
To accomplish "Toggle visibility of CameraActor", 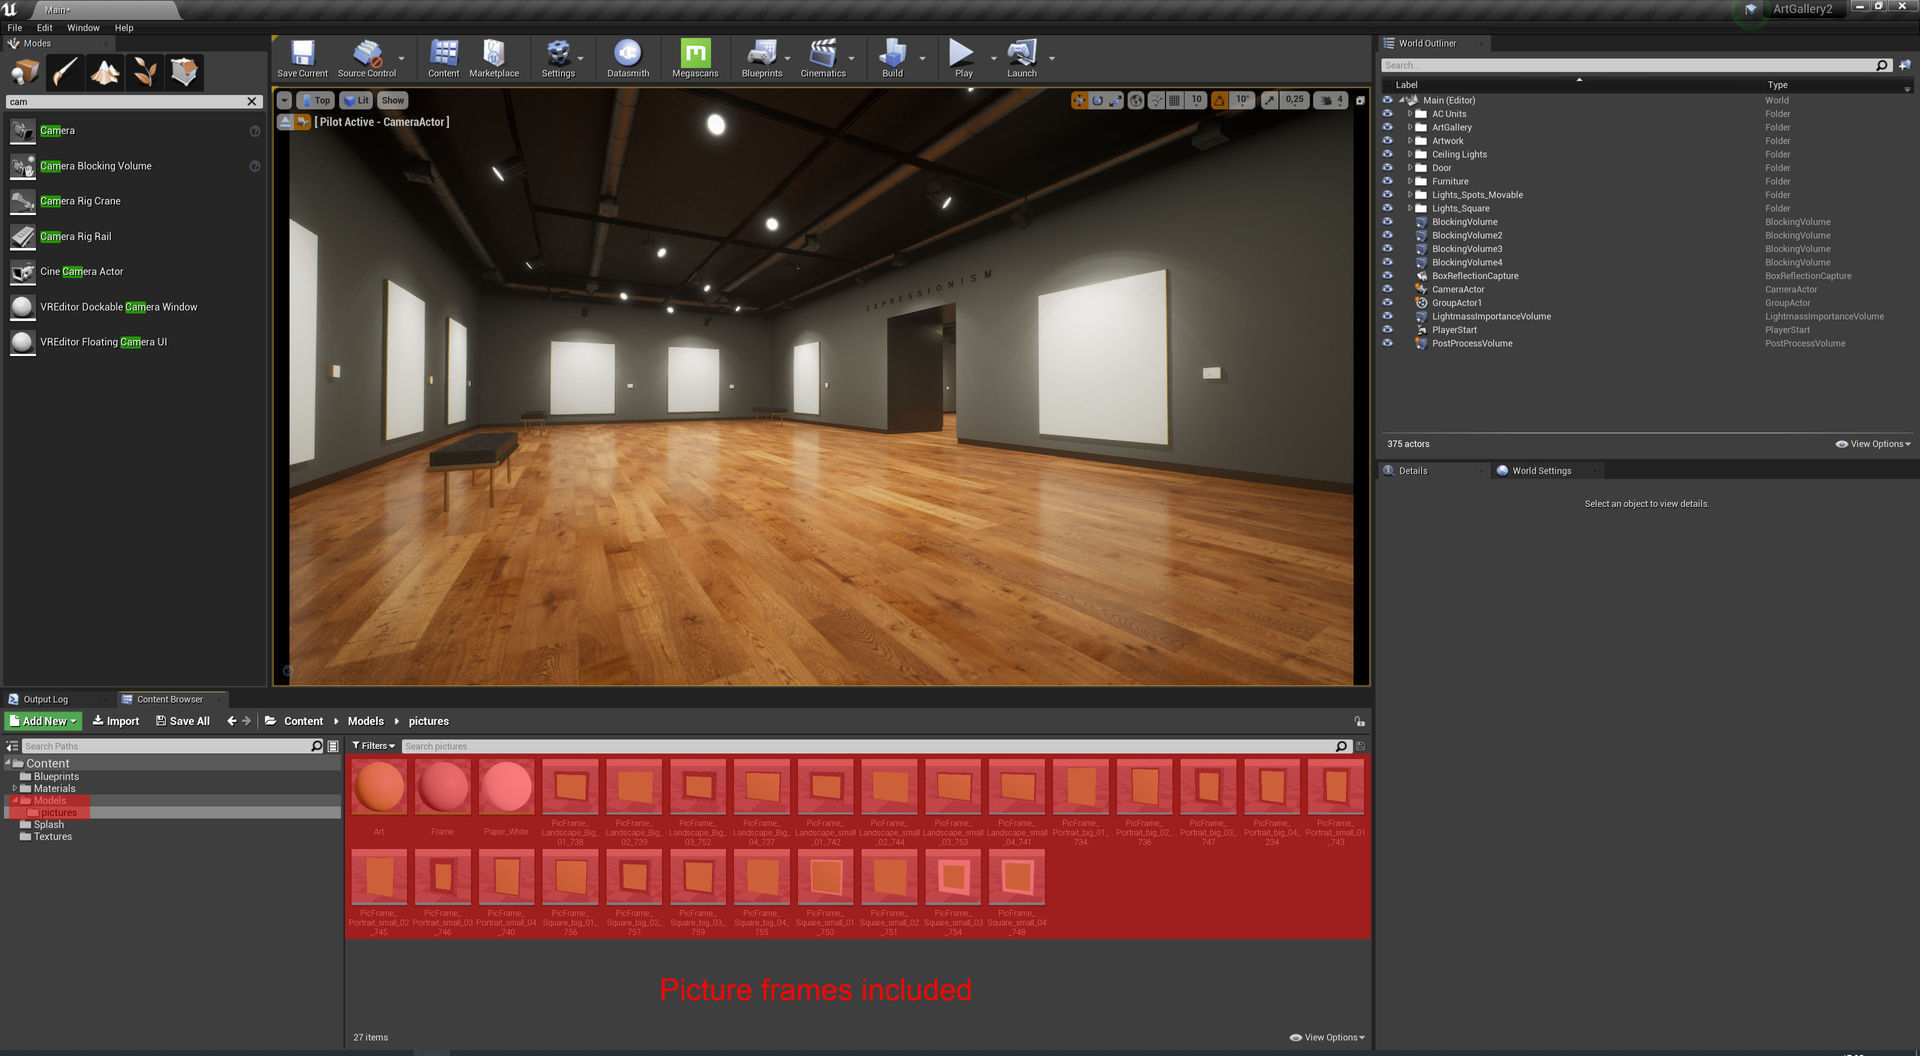I will click(x=1387, y=289).
